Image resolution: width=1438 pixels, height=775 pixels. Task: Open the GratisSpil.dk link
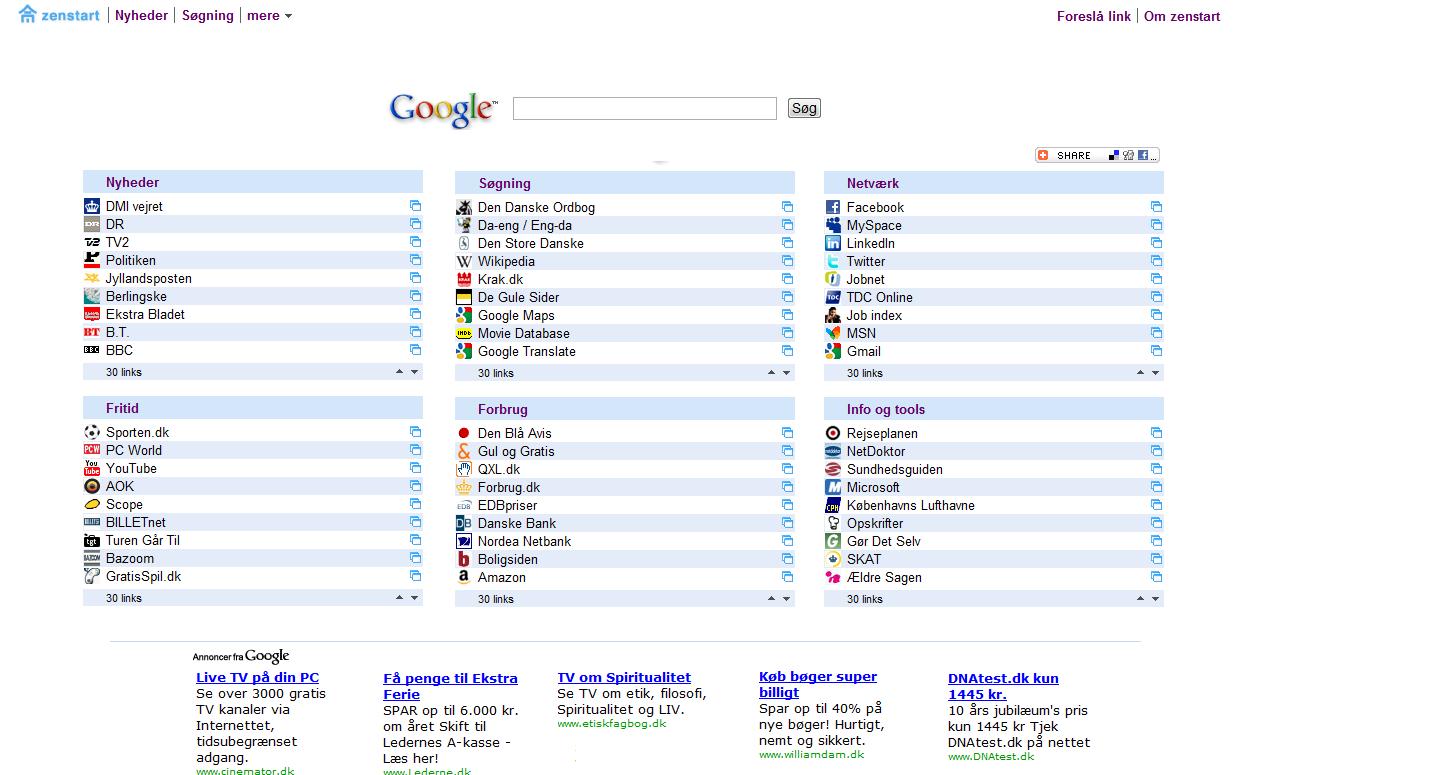click(x=144, y=576)
